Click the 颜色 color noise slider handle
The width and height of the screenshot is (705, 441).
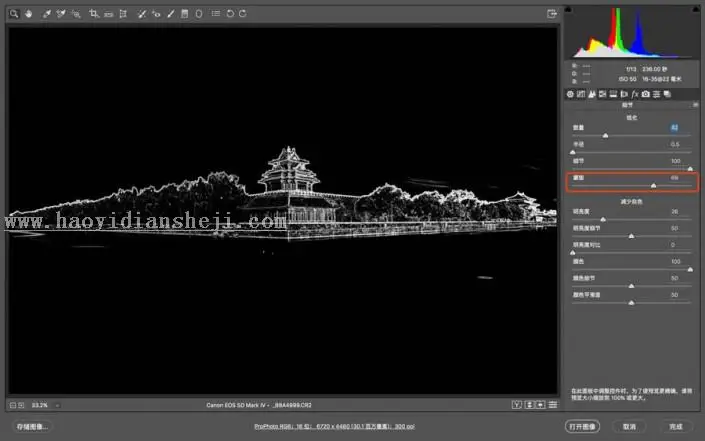click(x=690, y=269)
